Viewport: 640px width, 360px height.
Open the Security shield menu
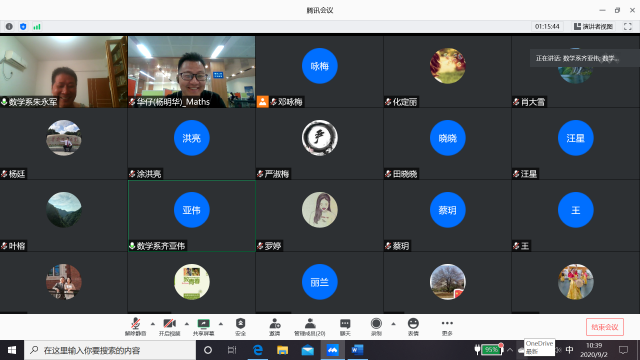coord(240,327)
